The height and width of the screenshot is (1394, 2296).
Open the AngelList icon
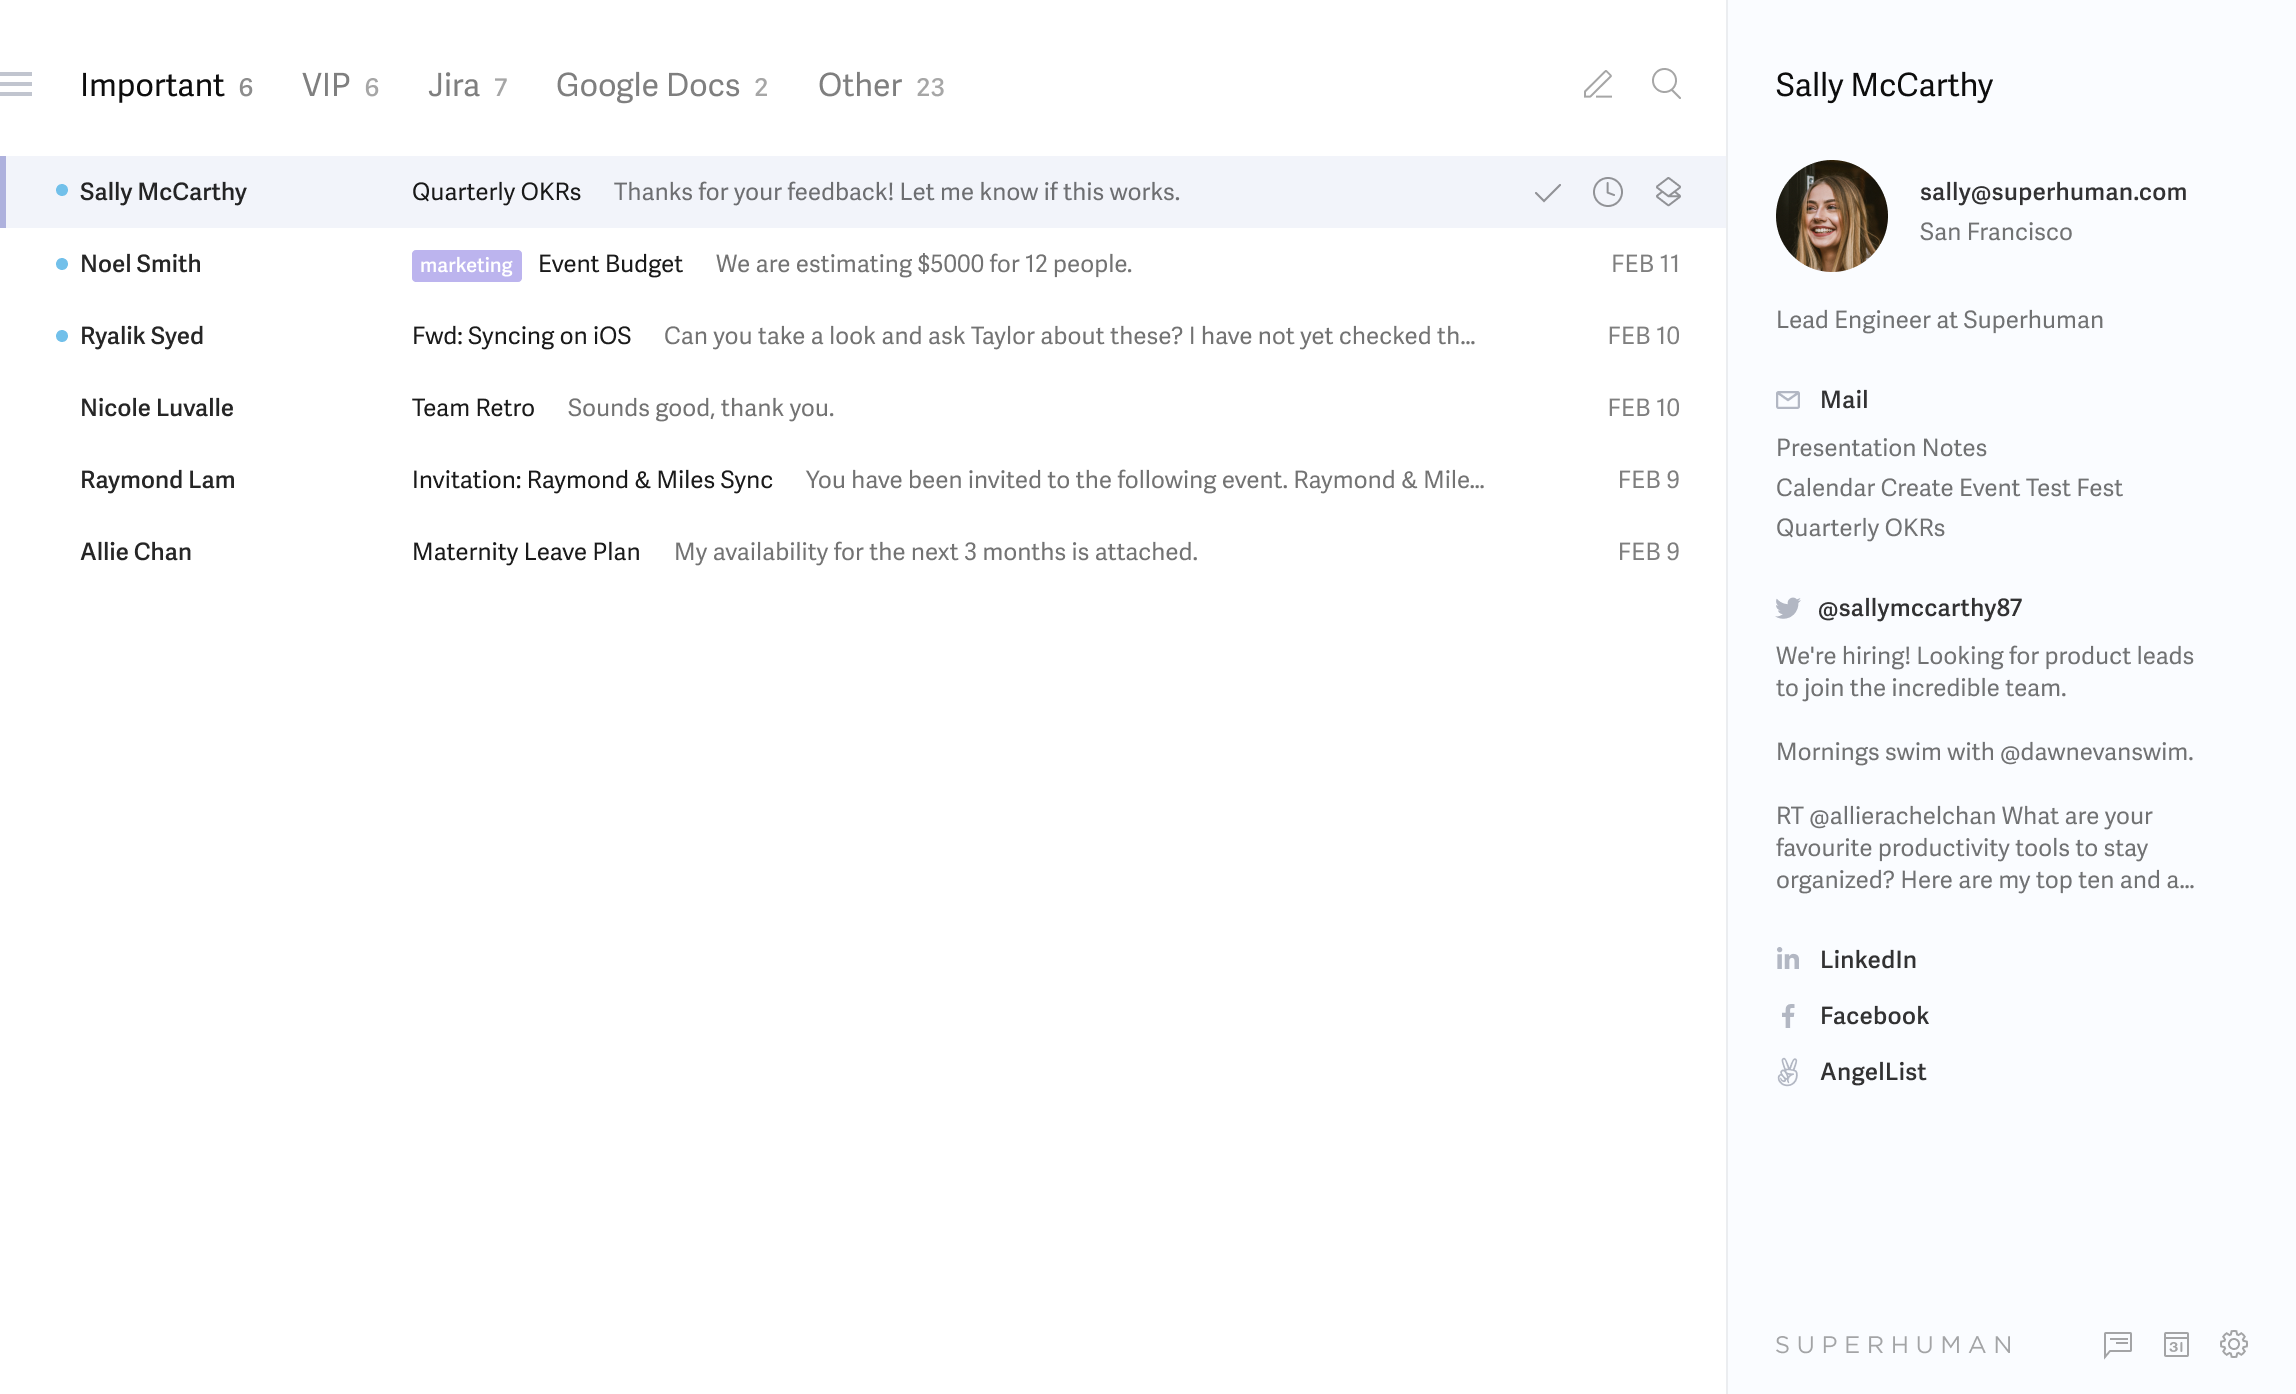point(1788,1071)
